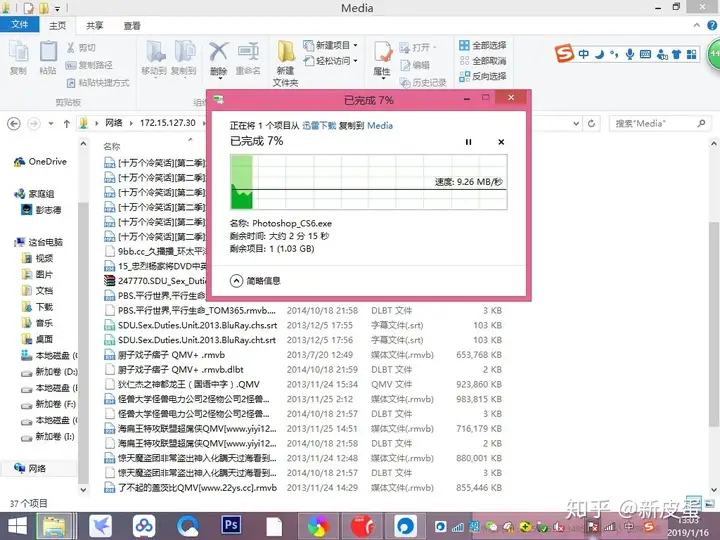
Task: Click the 删除 red X icon
Action: click(x=219, y=59)
